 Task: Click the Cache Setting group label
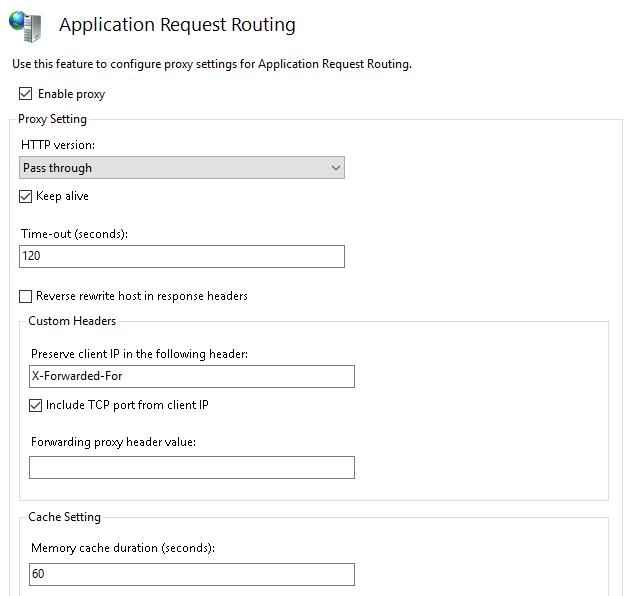tap(64, 517)
